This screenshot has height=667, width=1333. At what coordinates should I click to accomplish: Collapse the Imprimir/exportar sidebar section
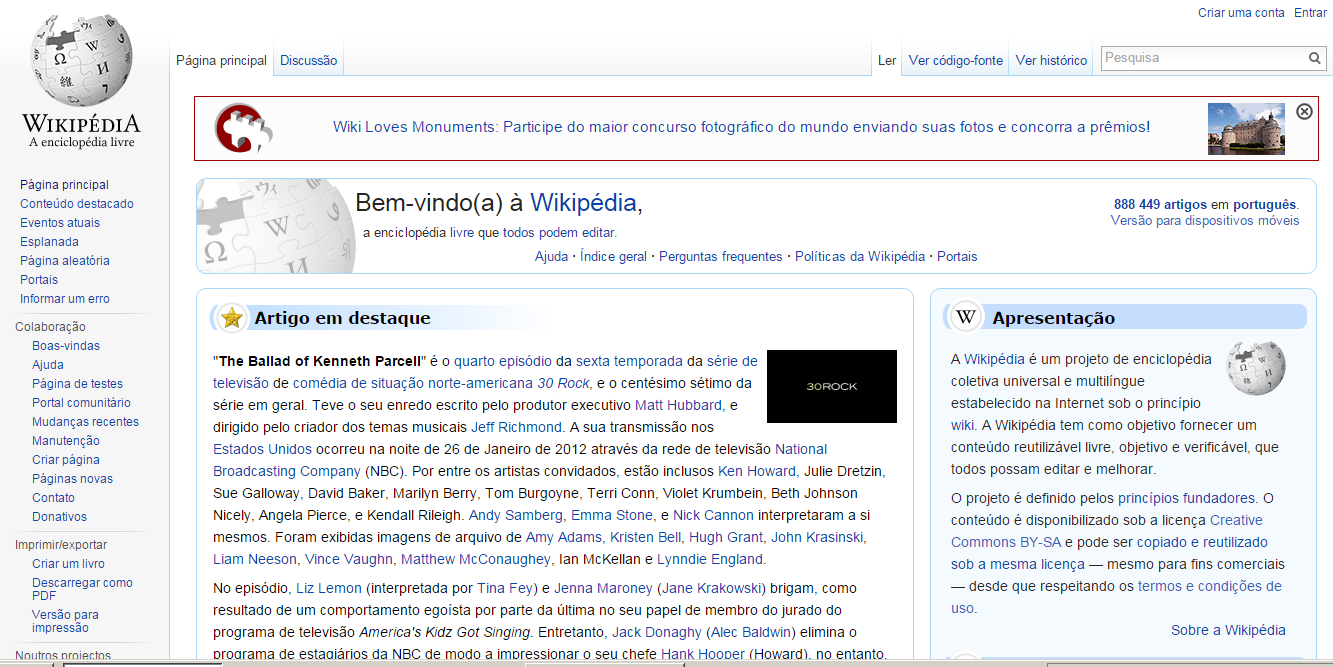tap(61, 545)
